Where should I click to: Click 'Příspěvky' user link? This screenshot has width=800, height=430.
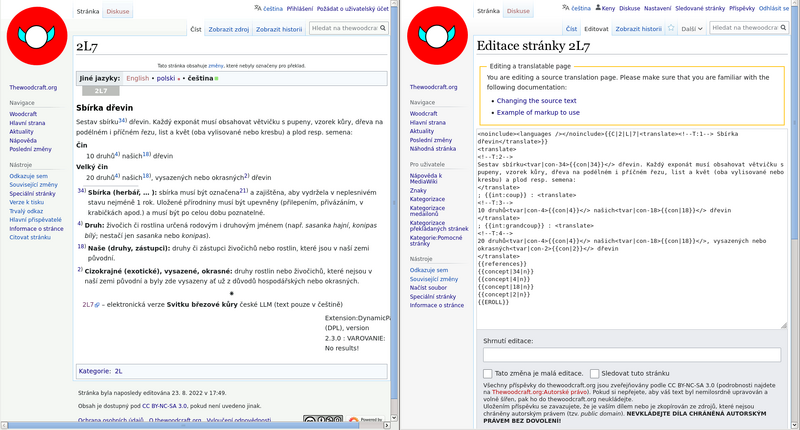pos(742,8)
